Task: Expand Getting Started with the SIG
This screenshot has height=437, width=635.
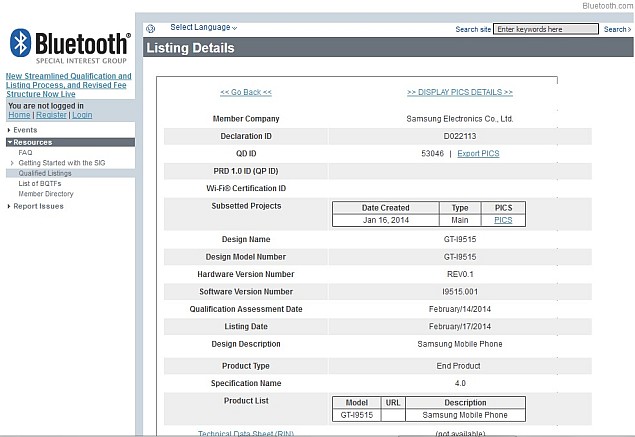Action: coord(61,162)
